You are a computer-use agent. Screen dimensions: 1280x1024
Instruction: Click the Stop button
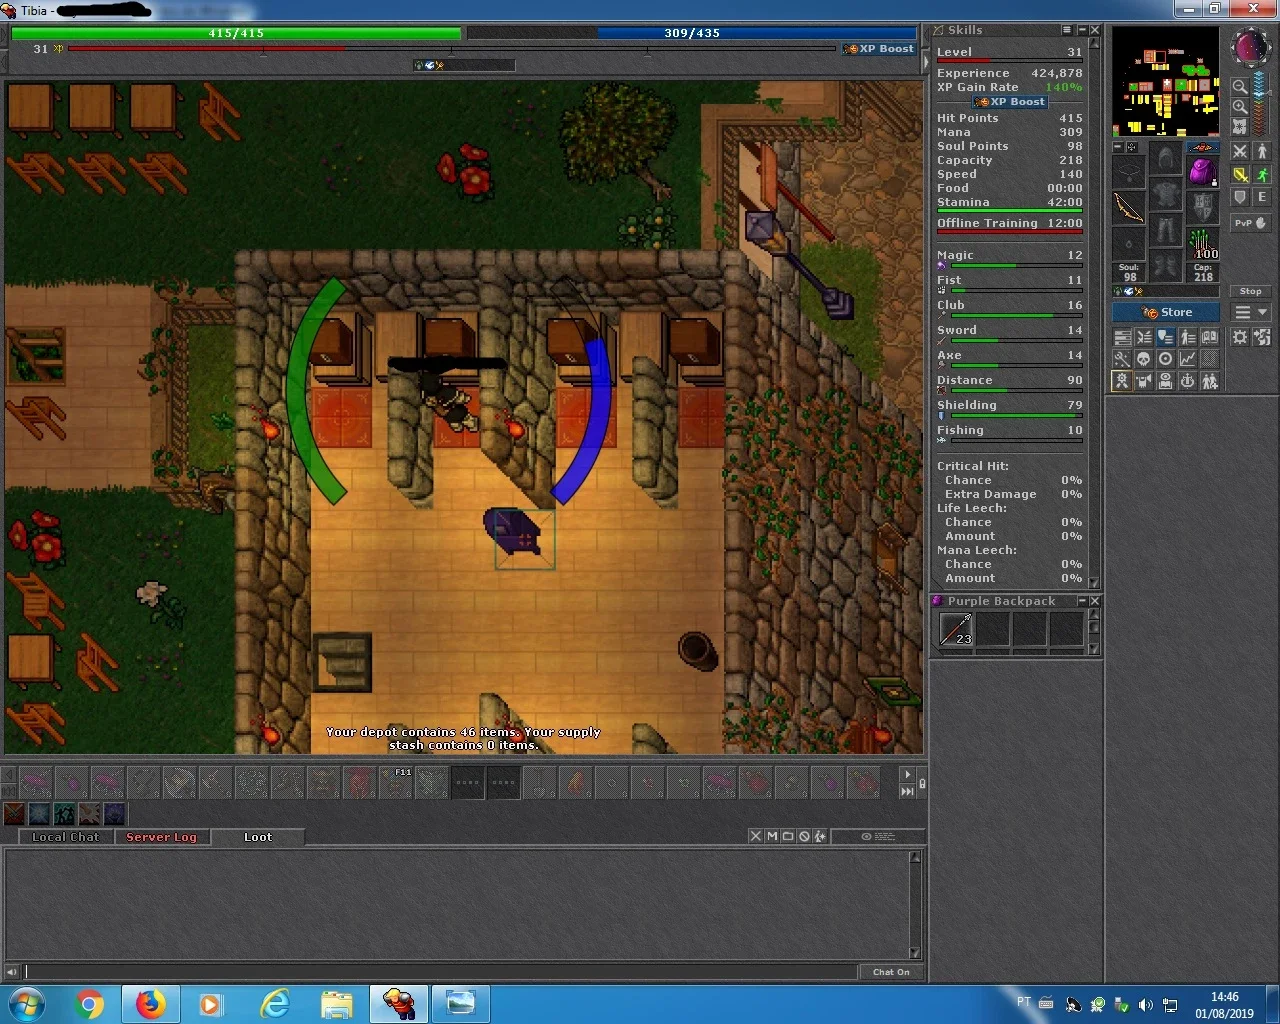[1251, 291]
